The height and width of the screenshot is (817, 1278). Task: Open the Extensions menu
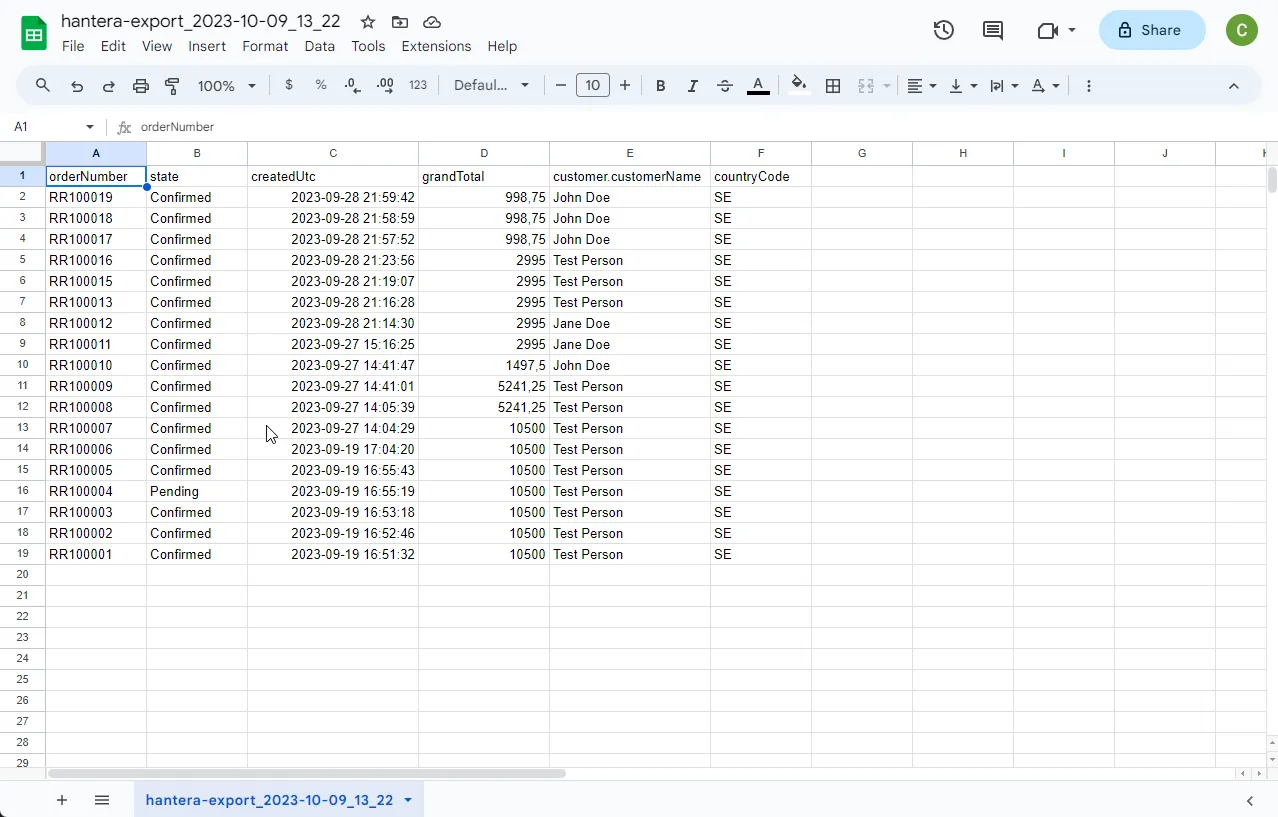click(435, 46)
